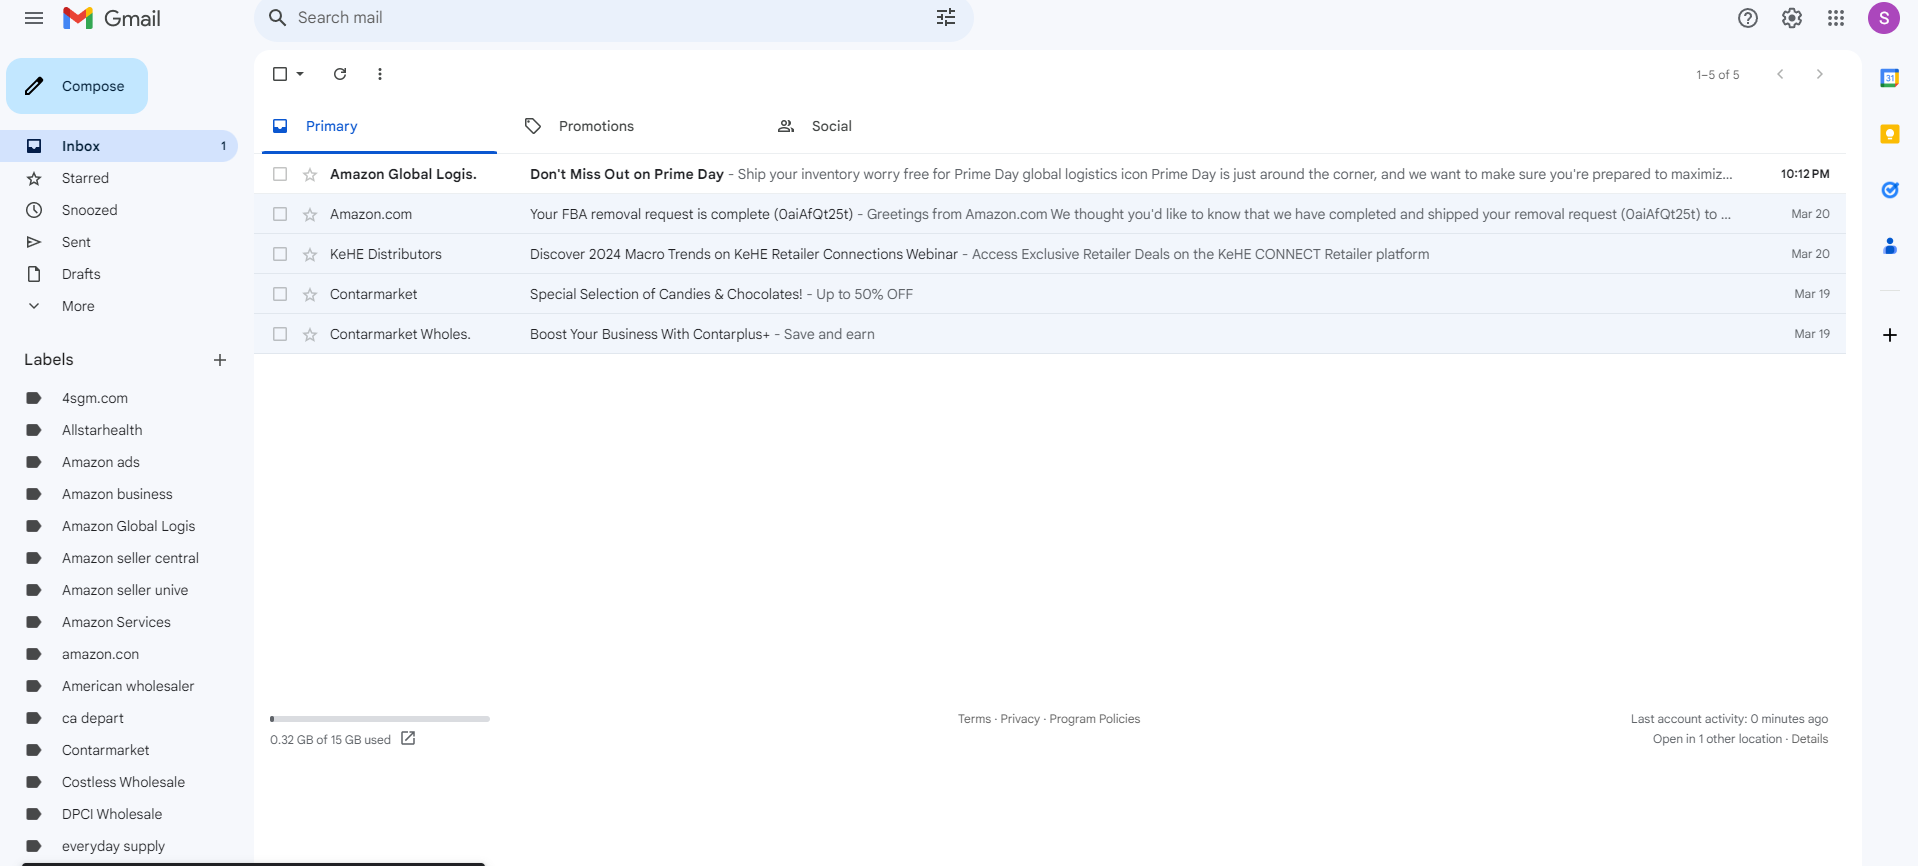The image size is (1918, 866).
Task: Star the Amazon.com FBA removal email
Action: pos(310,215)
